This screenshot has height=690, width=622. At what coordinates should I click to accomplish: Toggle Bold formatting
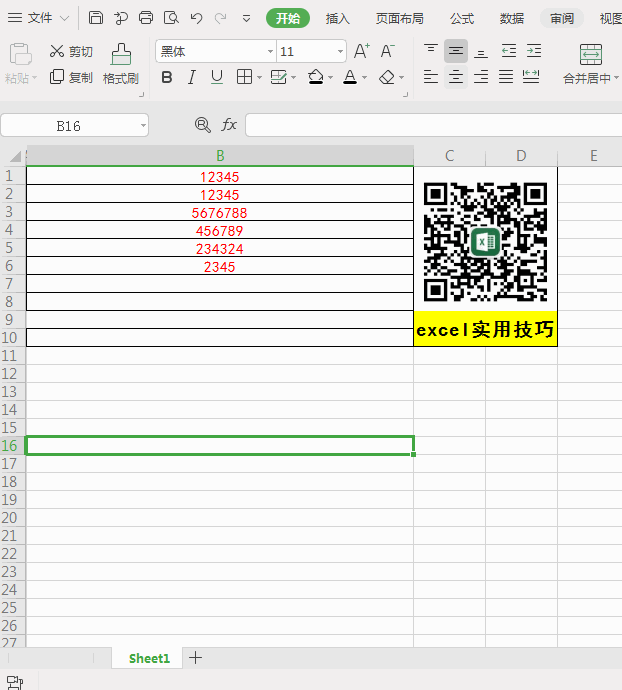[167, 77]
